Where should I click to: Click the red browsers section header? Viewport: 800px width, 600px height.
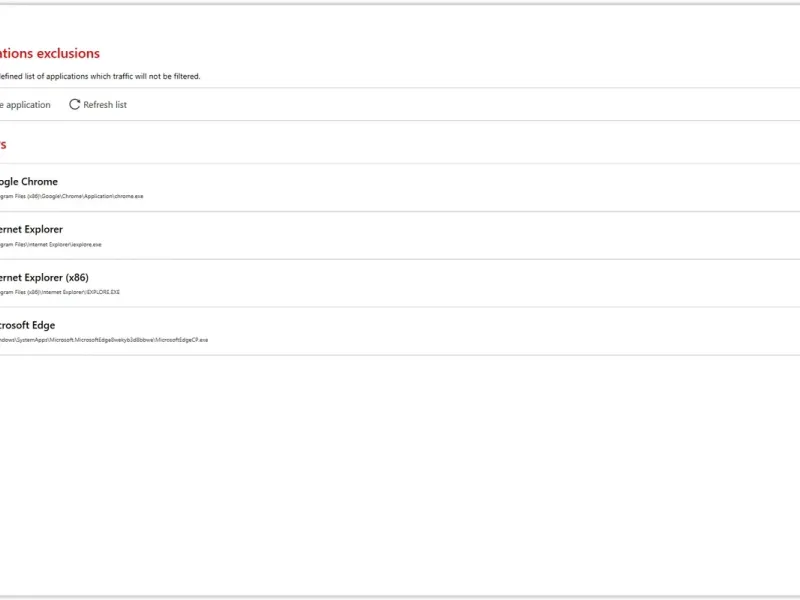click(3, 144)
